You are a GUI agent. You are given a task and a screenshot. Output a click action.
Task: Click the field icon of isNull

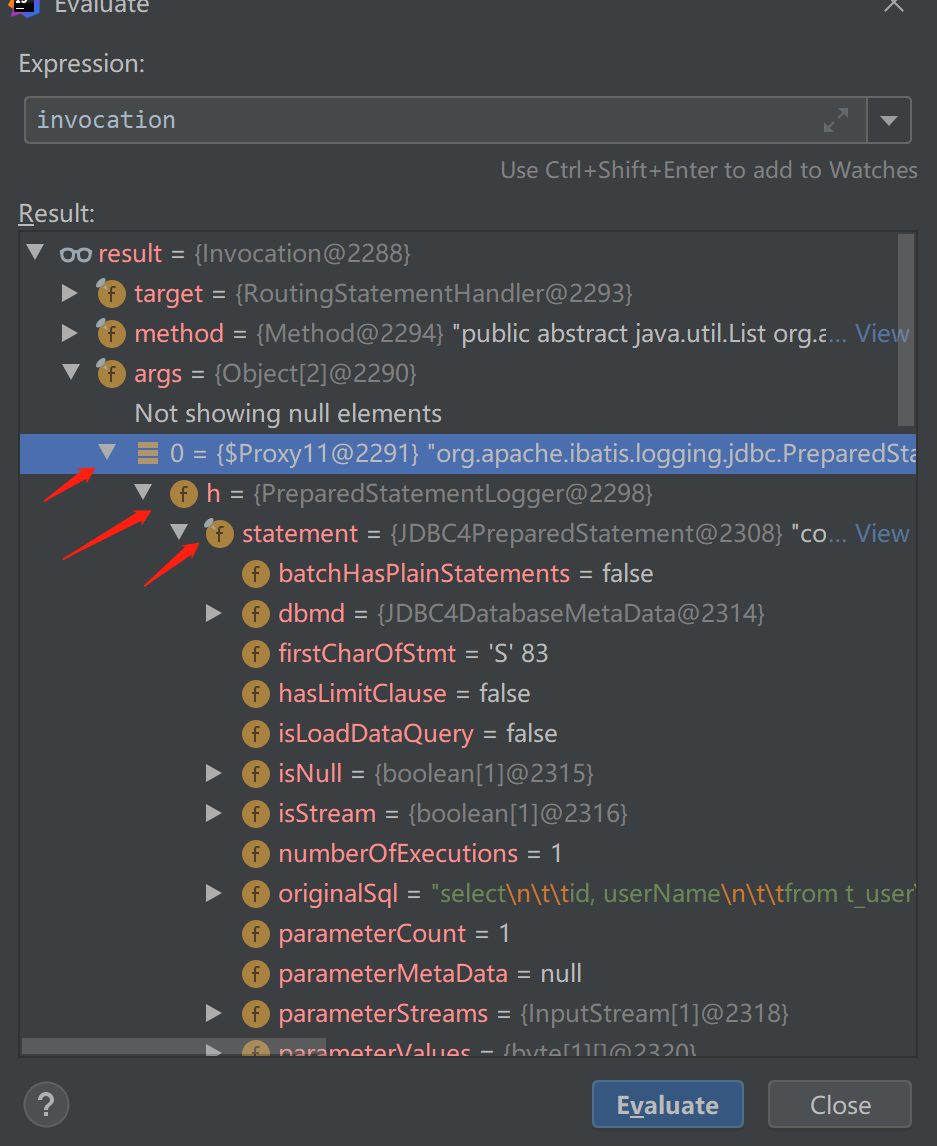pyautogui.click(x=256, y=773)
